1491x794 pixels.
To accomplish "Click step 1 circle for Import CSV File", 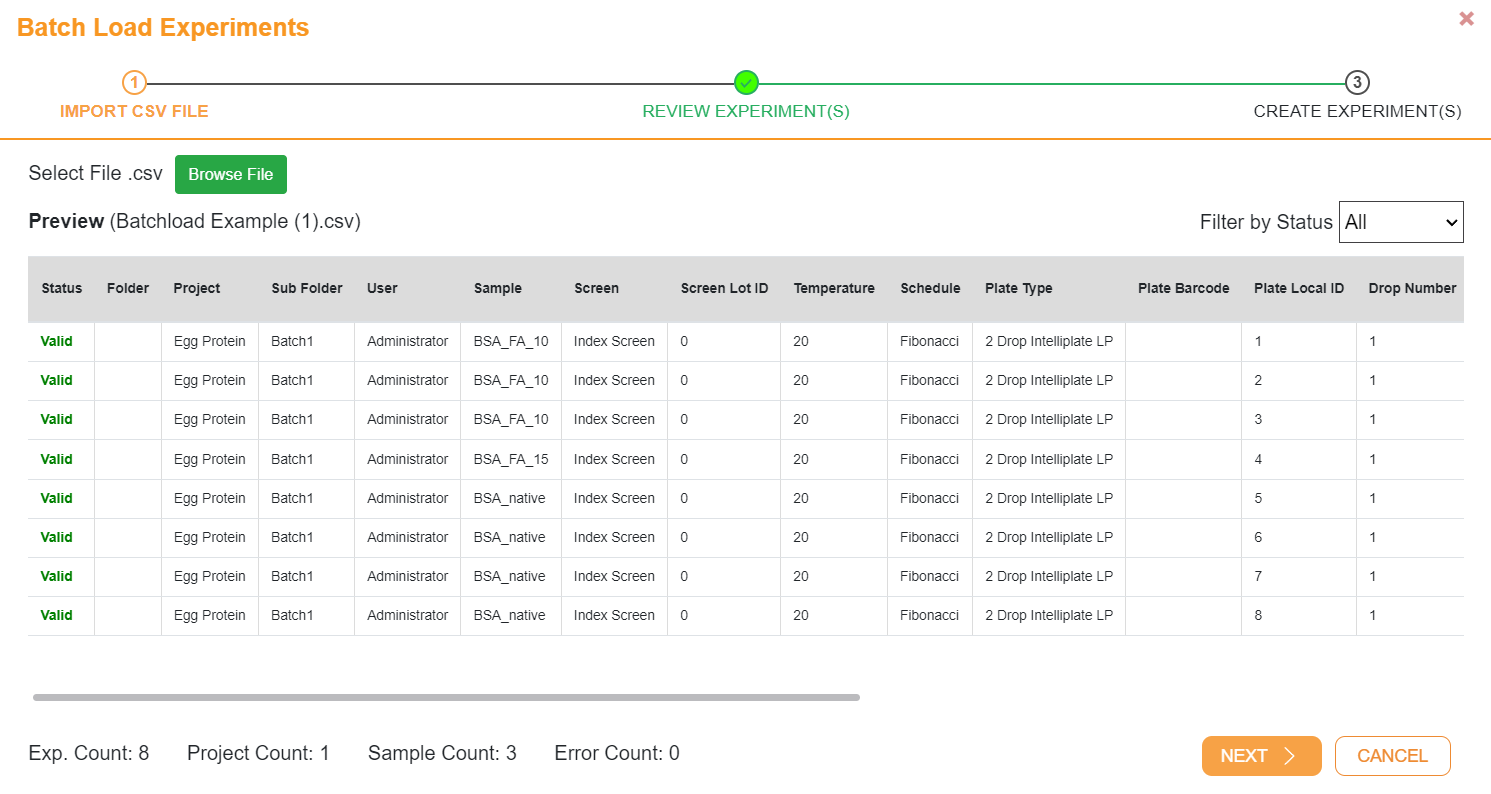I will tap(134, 83).
